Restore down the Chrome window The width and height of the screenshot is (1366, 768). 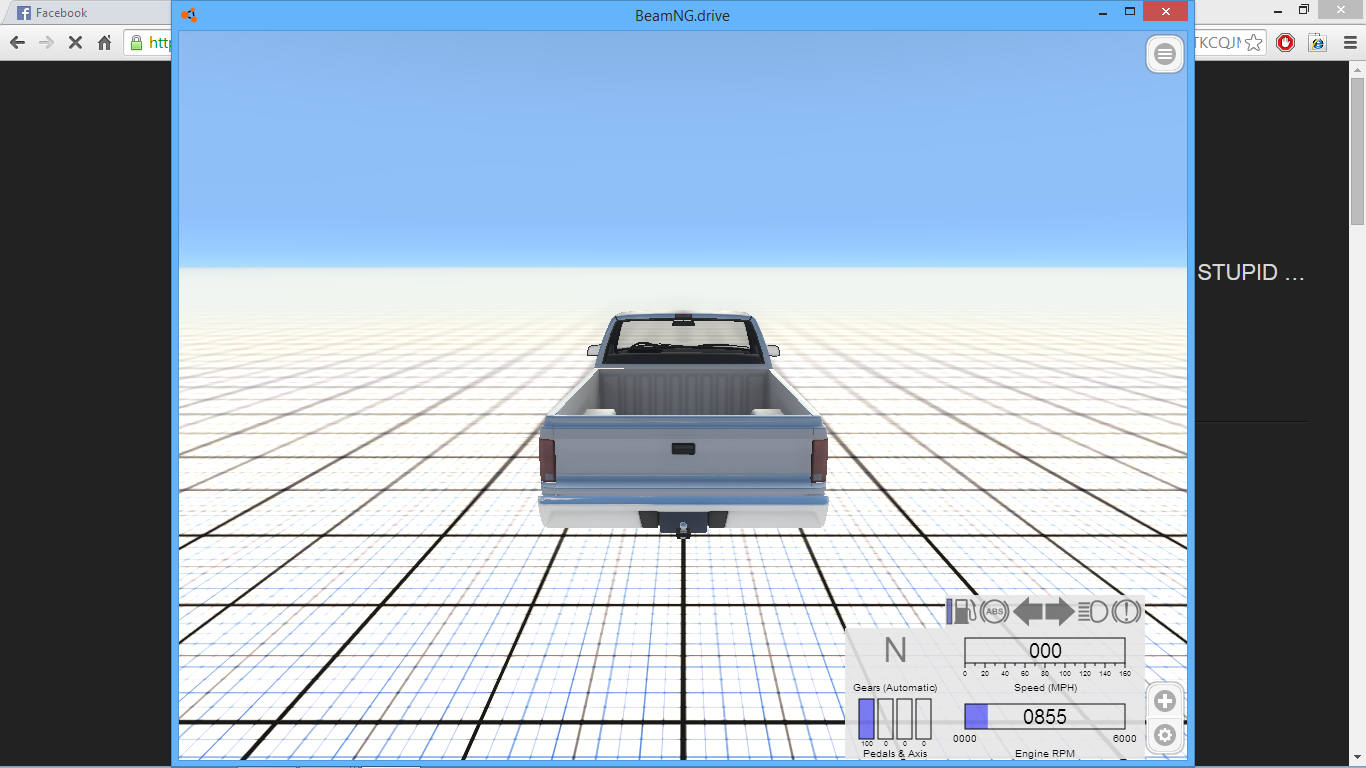(x=1304, y=10)
